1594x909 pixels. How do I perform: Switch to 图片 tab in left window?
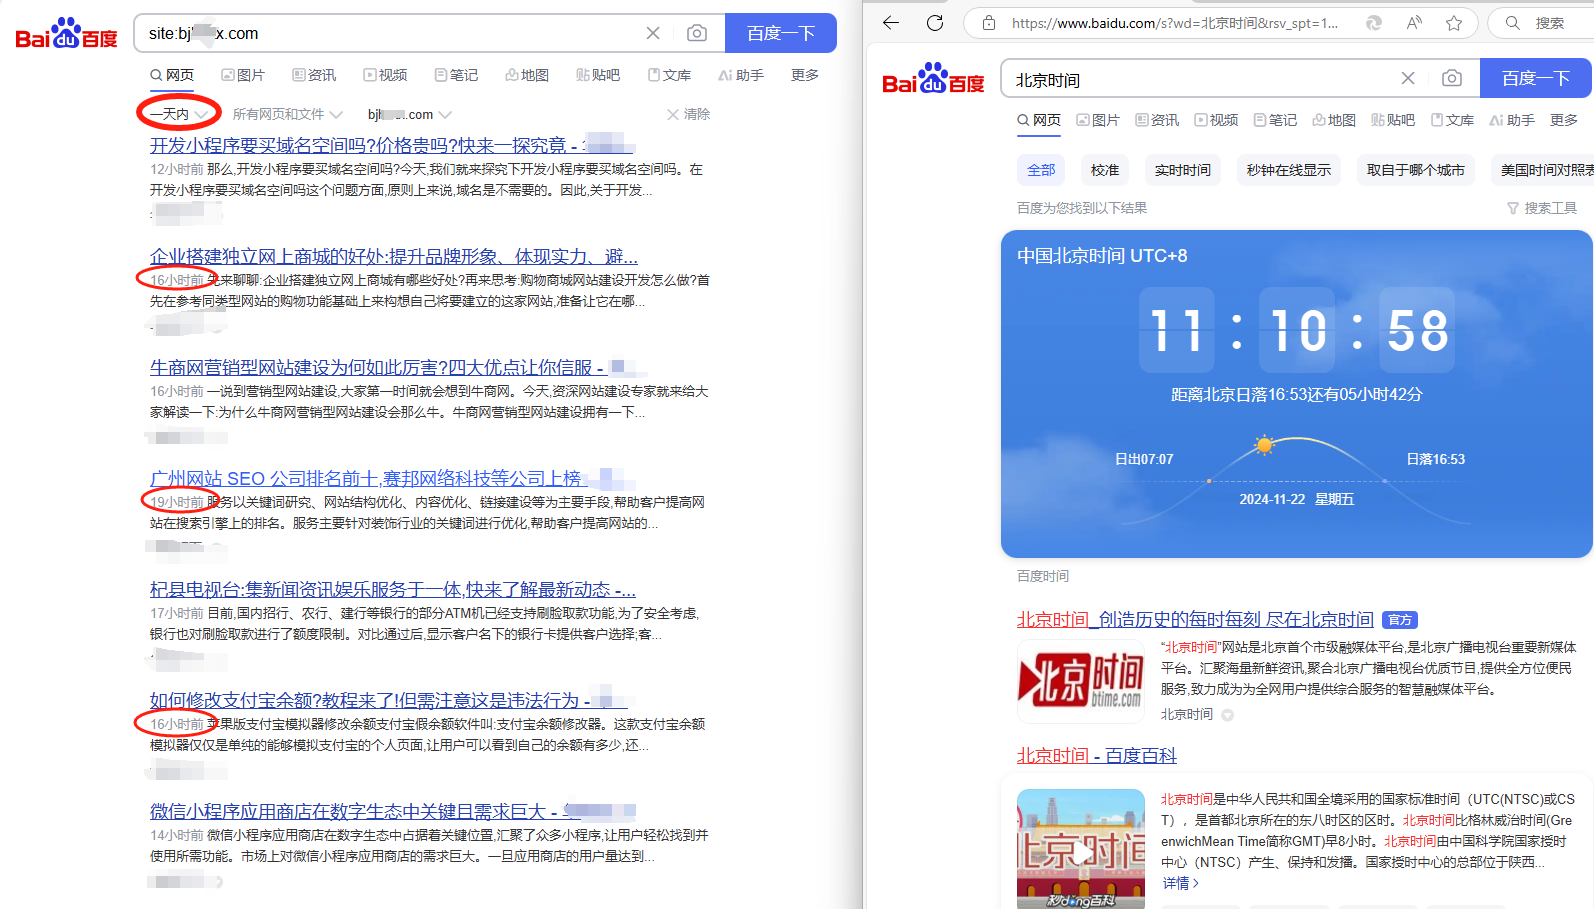tap(243, 75)
